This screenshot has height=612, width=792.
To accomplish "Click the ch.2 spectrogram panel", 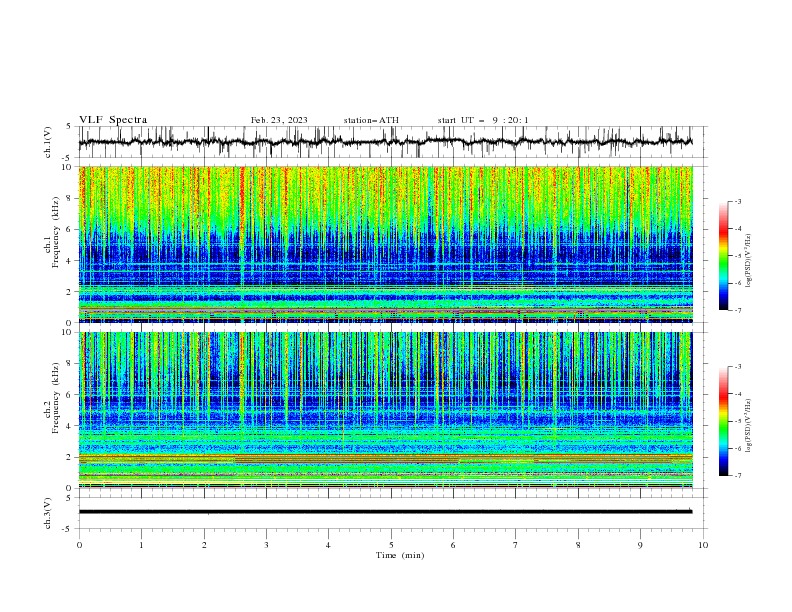I will pos(385,410).
